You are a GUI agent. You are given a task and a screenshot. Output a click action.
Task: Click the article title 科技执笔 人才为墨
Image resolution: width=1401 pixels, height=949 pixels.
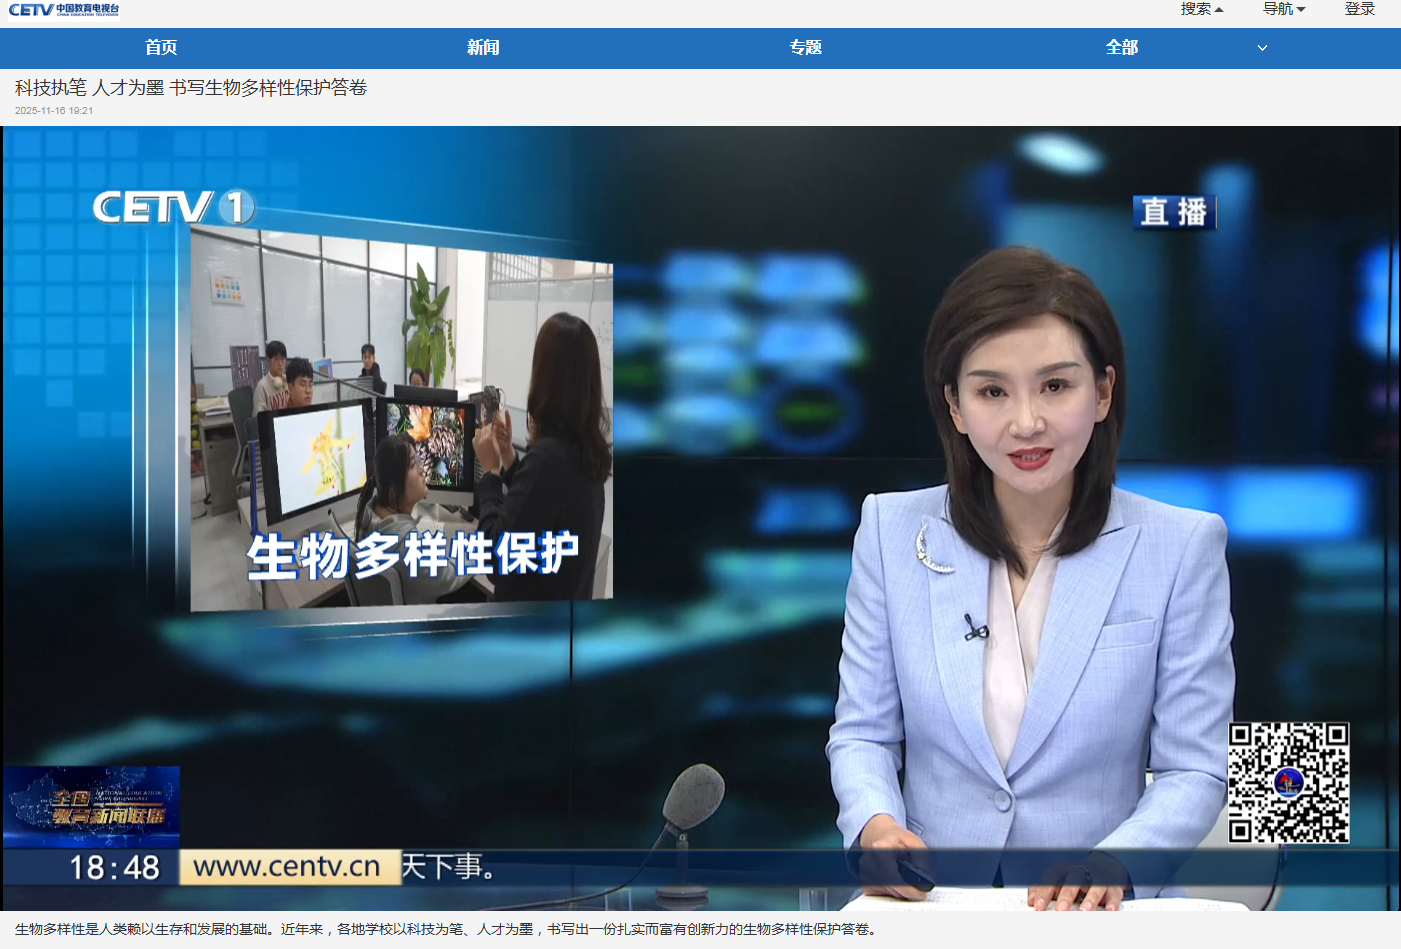pyautogui.click(x=191, y=88)
